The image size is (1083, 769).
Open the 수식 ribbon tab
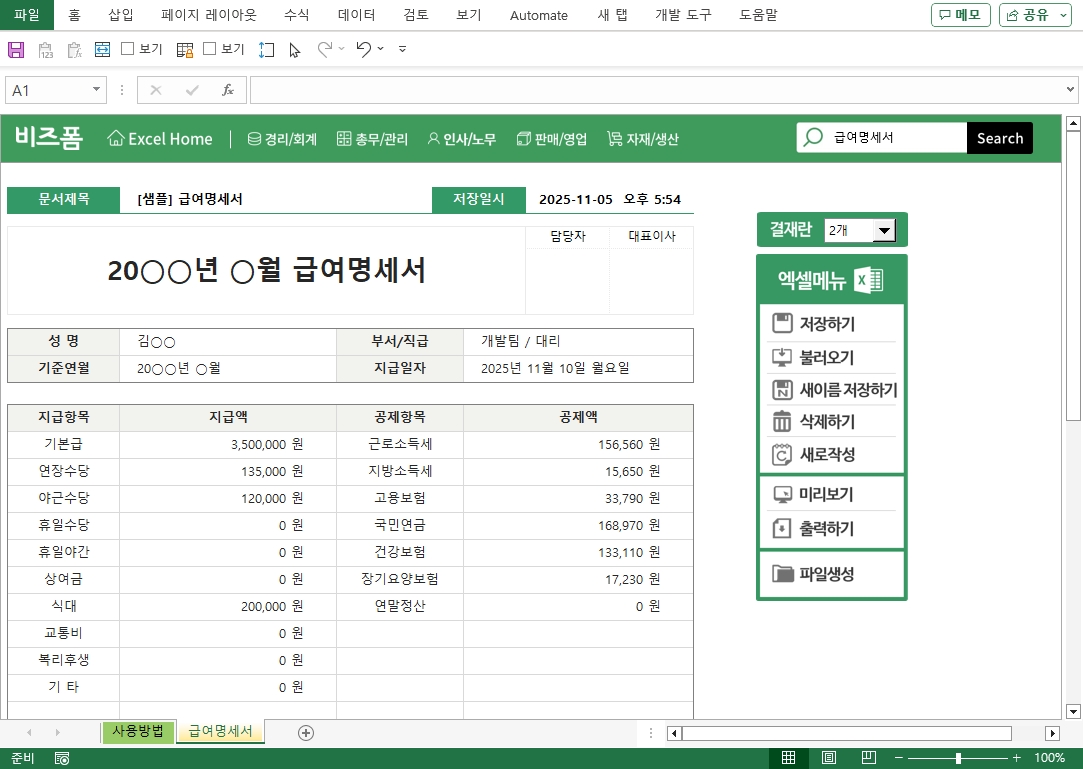tap(296, 15)
